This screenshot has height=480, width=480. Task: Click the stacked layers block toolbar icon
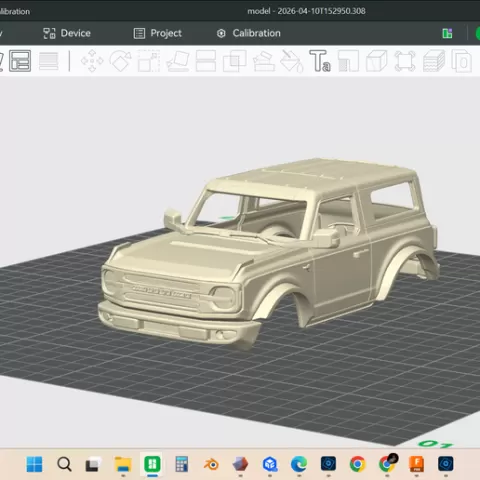(x=434, y=61)
